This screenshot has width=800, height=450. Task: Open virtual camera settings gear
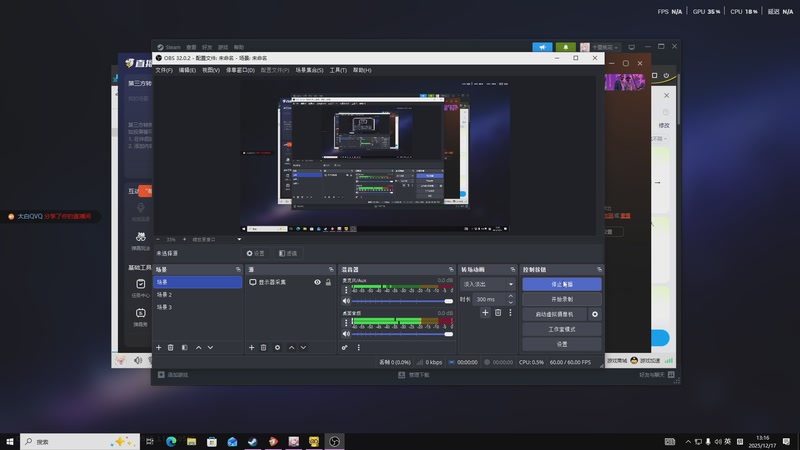595,314
